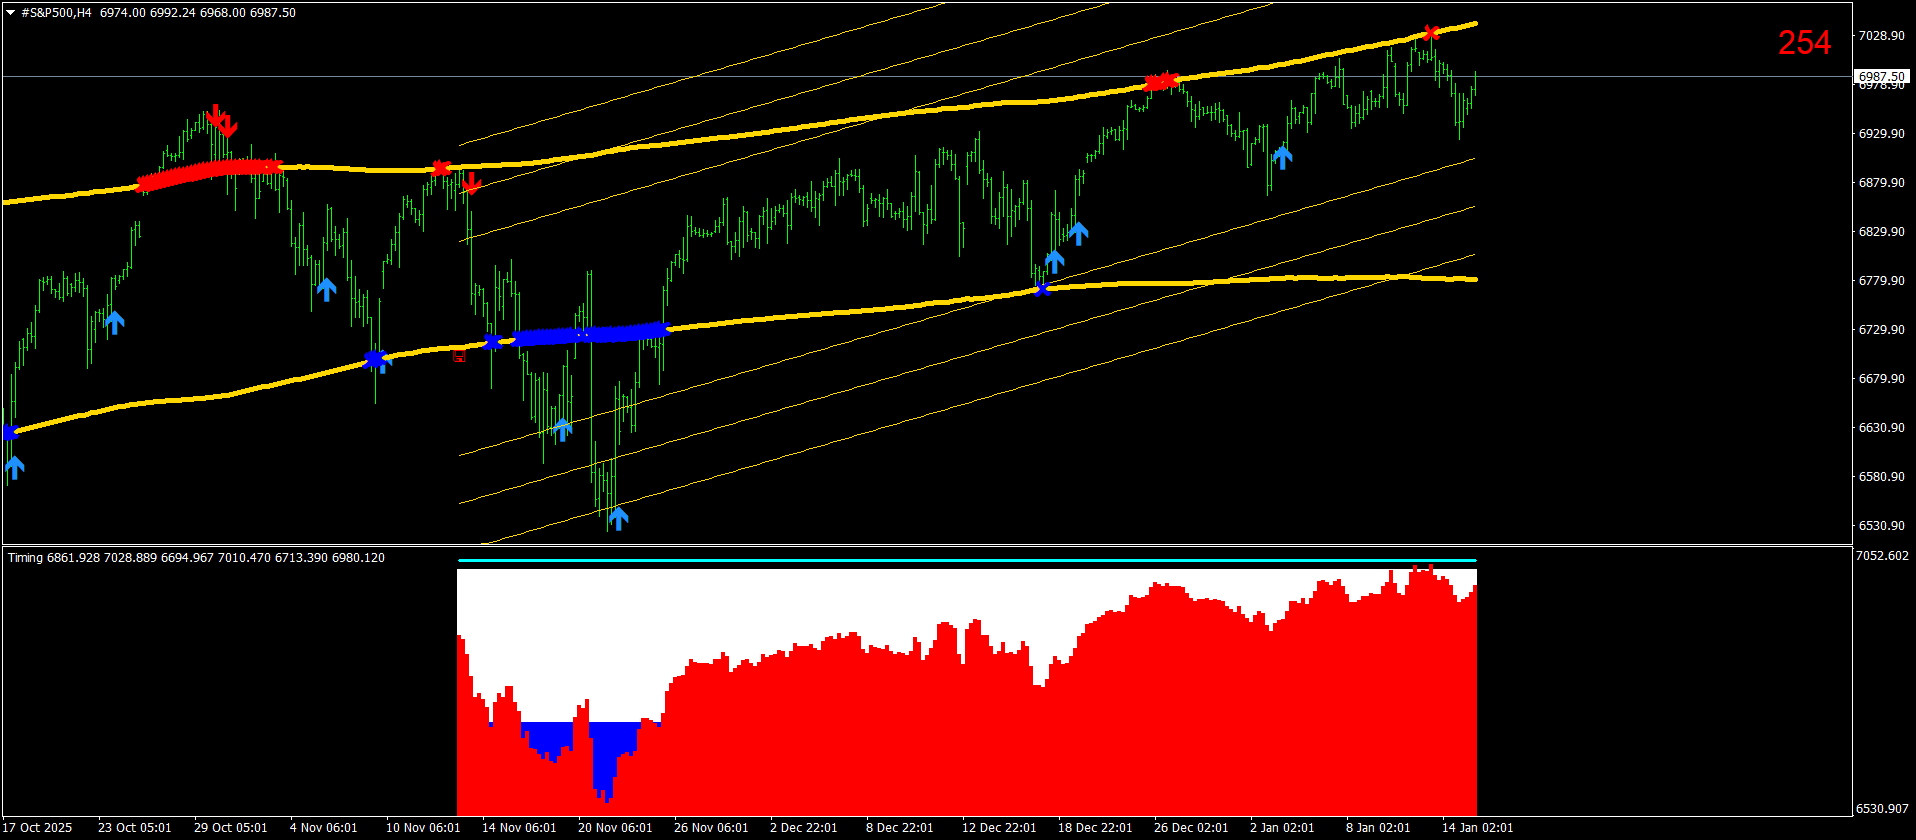Click the 23 Oct 05:01 time label
The width and height of the screenshot is (1916, 840).
[x=135, y=828]
